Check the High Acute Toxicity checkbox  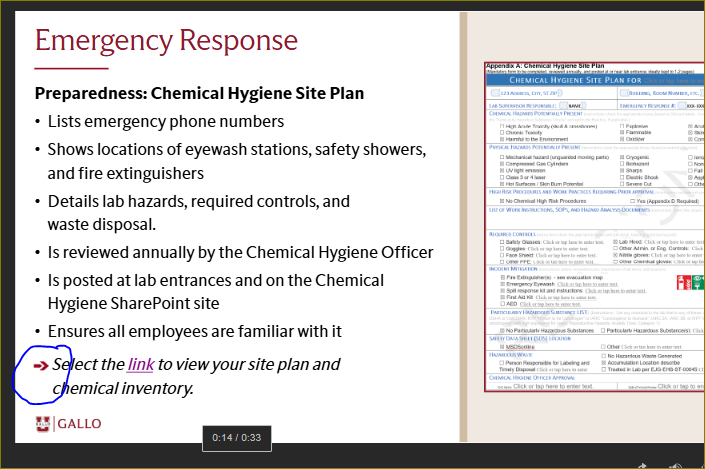pyautogui.click(x=502, y=126)
